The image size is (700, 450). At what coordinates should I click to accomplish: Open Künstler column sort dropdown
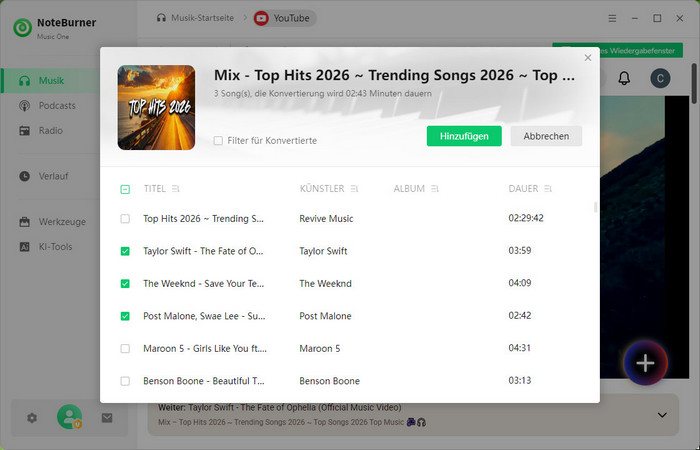pyautogui.click(x=354, y=188)
